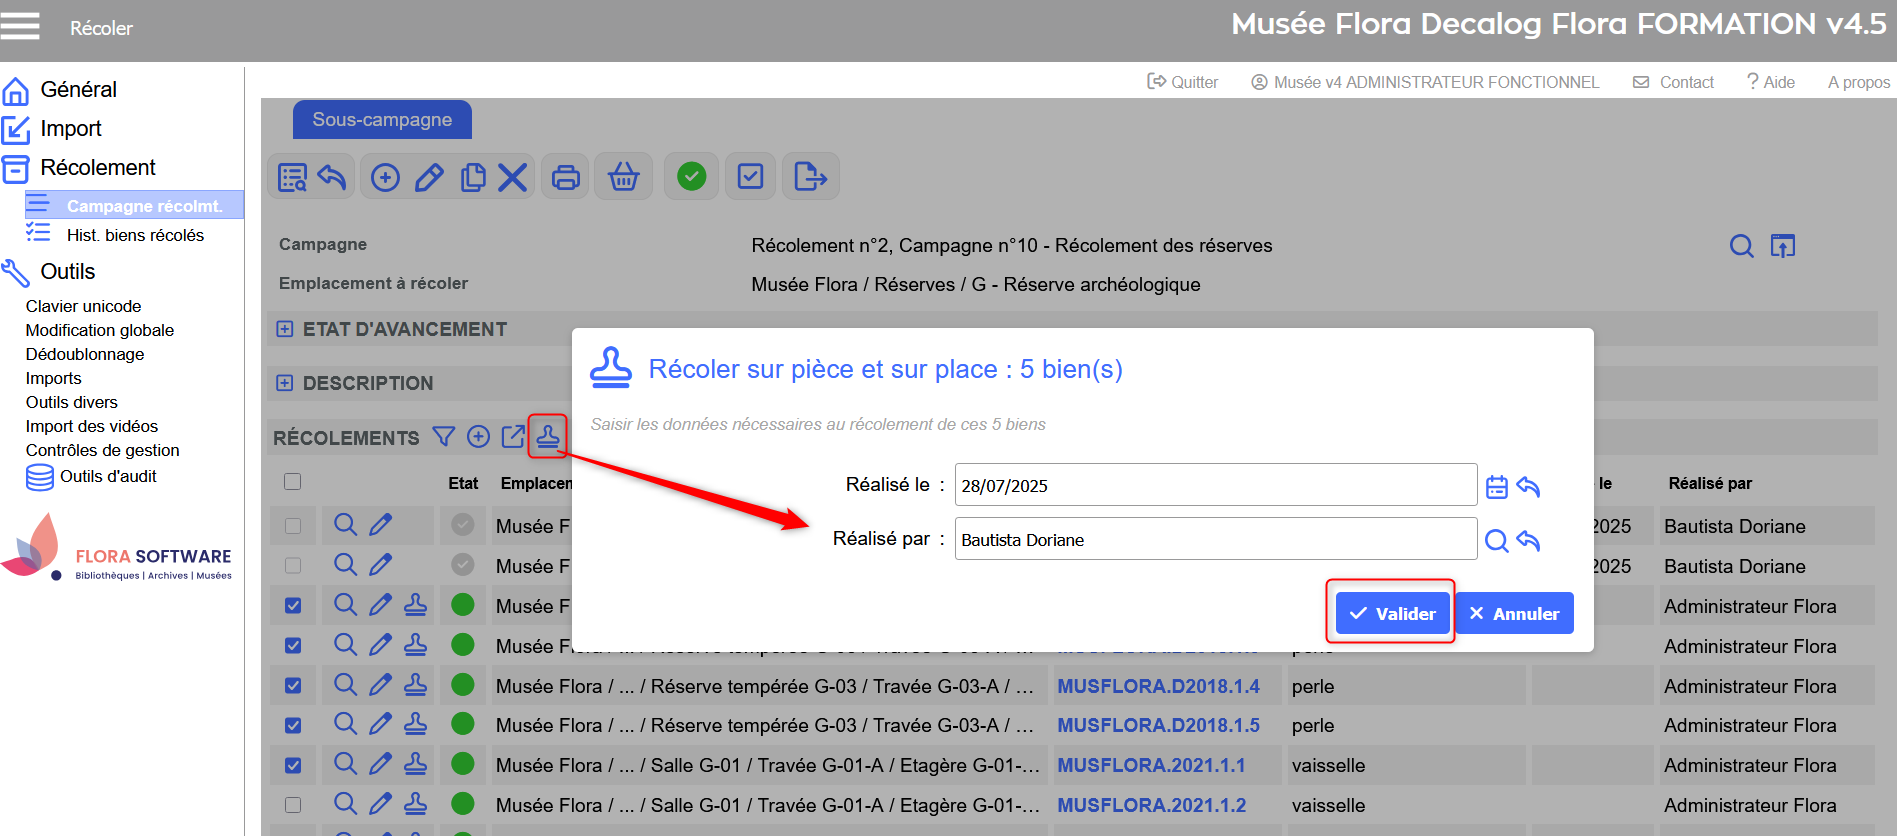Expand the ETAT D'AVANCEMENT section
The height and width of the screenshot is (836, 1897).
click(285, 329)
